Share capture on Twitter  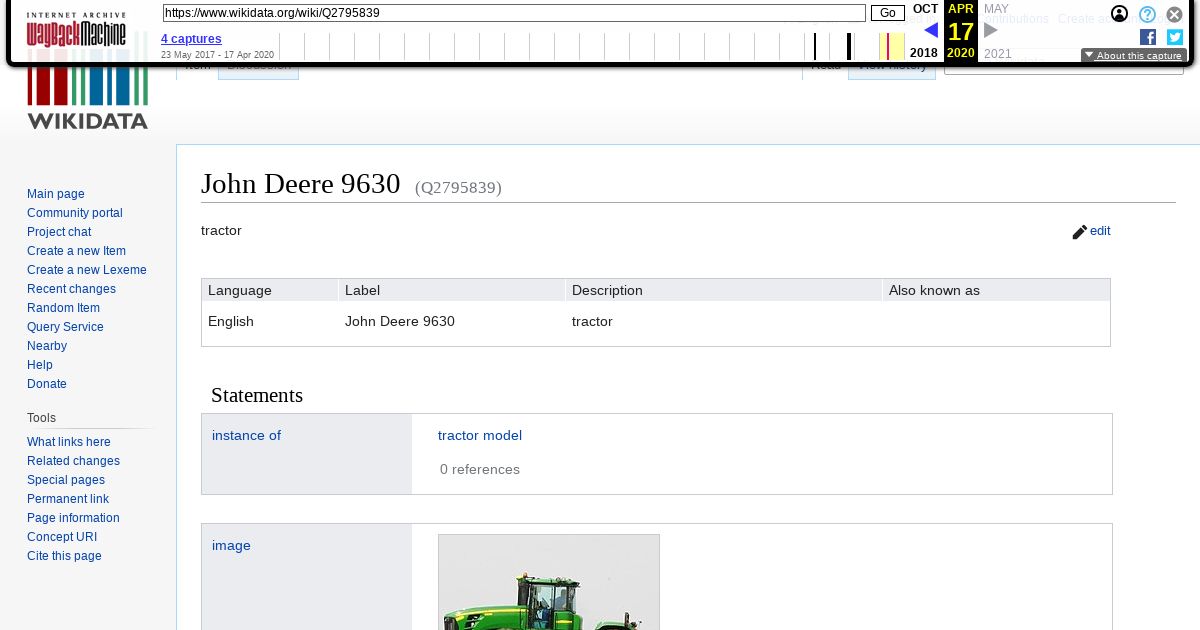point(1175,37)
